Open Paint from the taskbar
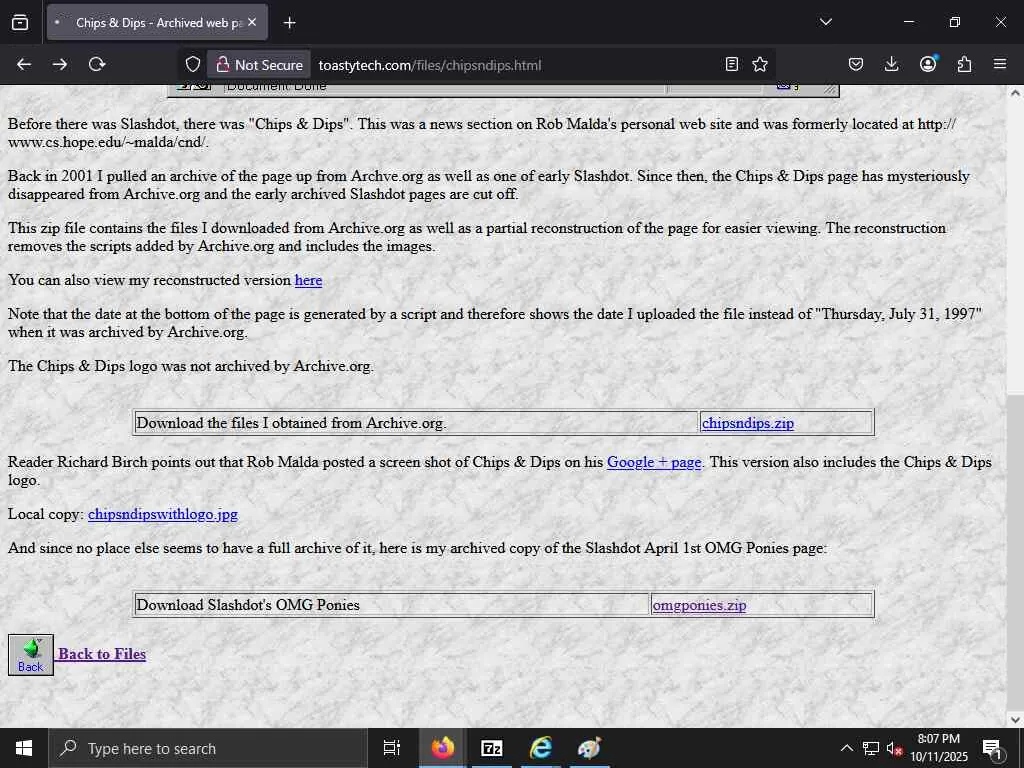 coord(589,748)
